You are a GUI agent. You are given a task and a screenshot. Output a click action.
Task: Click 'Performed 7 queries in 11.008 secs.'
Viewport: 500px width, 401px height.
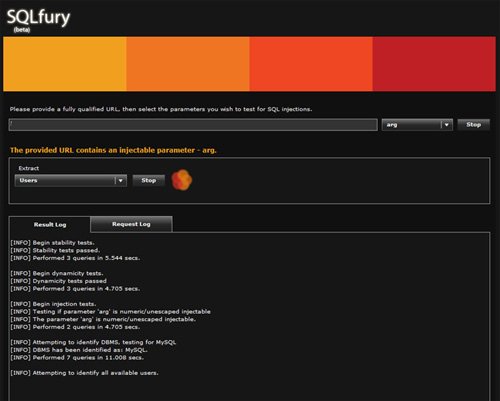pyautogui.click(x=77, y=358)
